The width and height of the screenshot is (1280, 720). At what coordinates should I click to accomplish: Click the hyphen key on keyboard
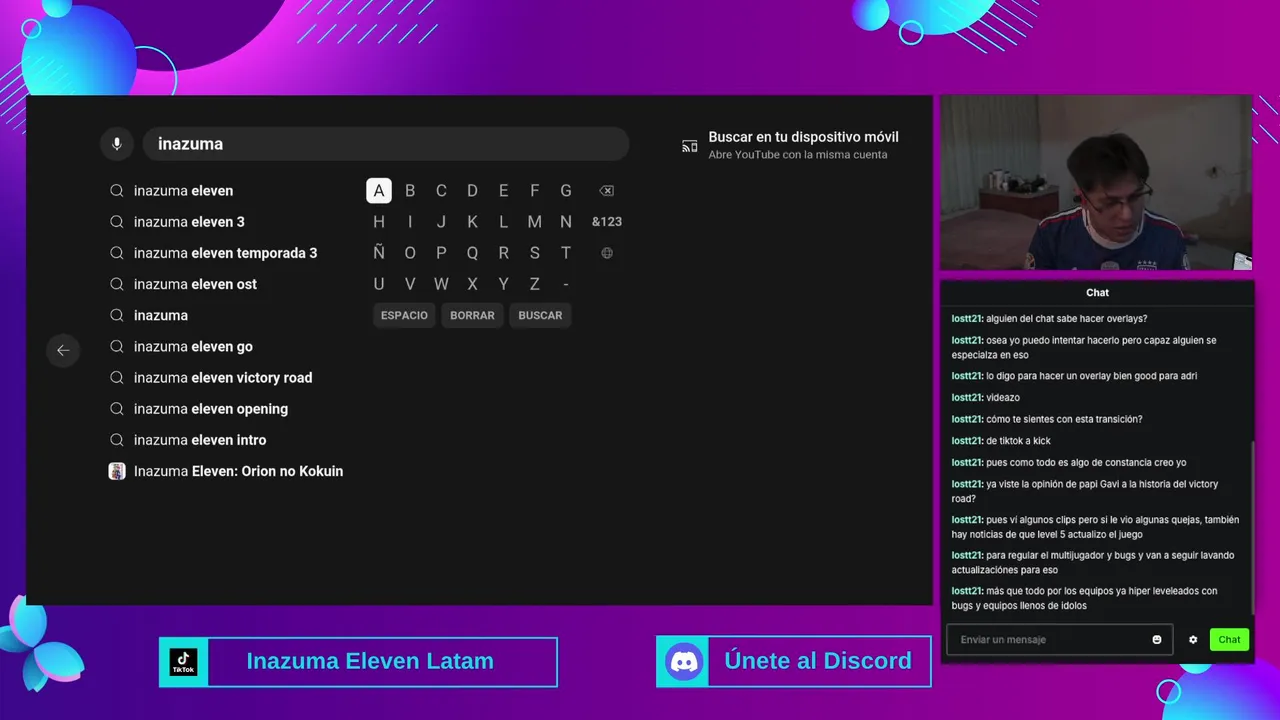566,284
